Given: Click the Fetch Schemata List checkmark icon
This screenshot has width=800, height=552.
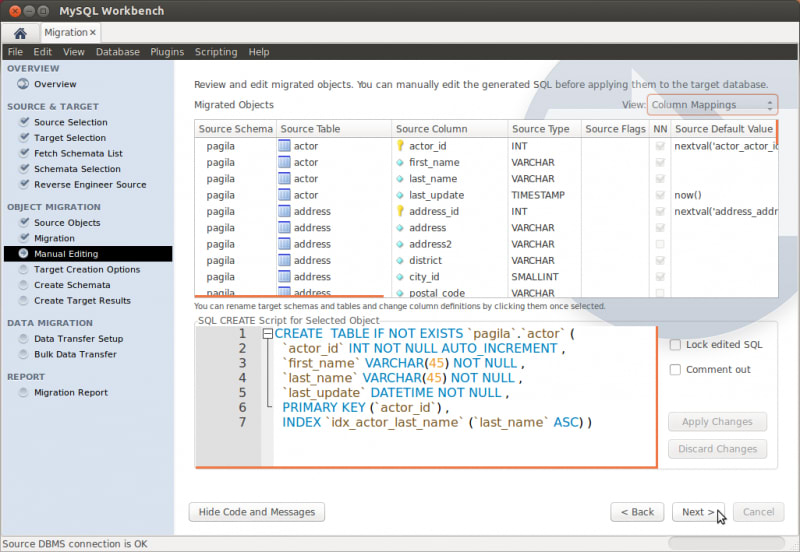Looking at the screenshot, I should [24, 153].
